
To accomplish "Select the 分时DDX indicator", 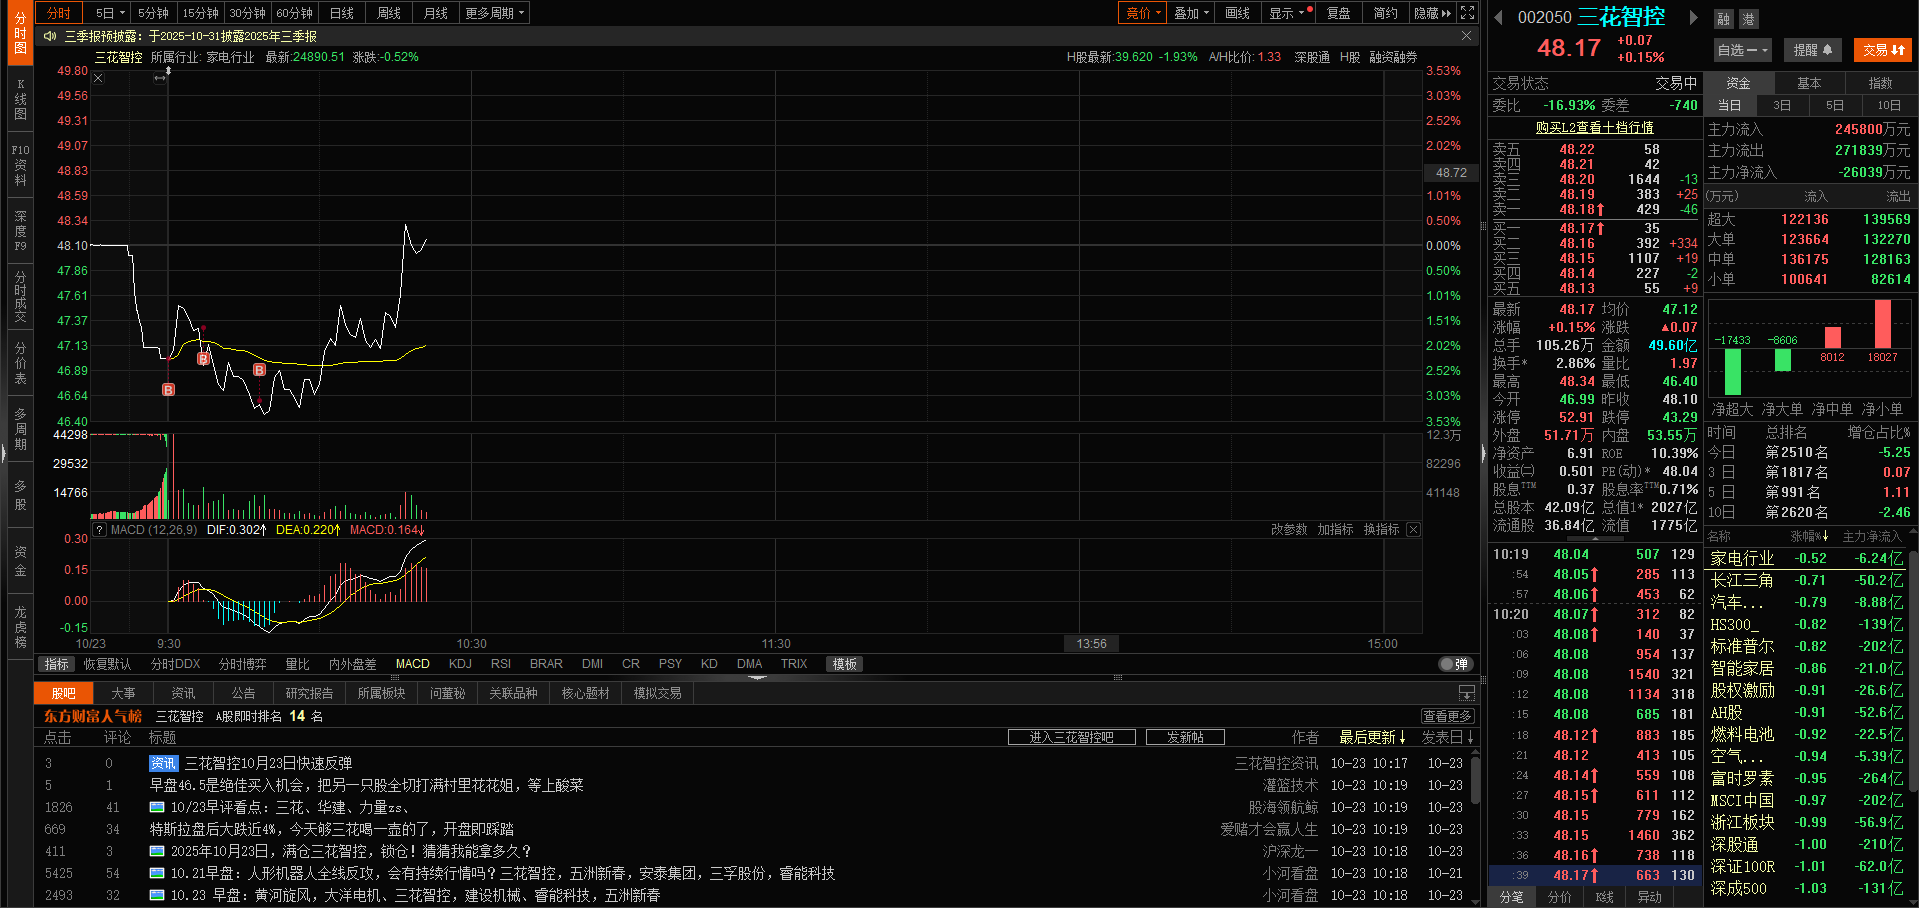I will coord(176,664).
